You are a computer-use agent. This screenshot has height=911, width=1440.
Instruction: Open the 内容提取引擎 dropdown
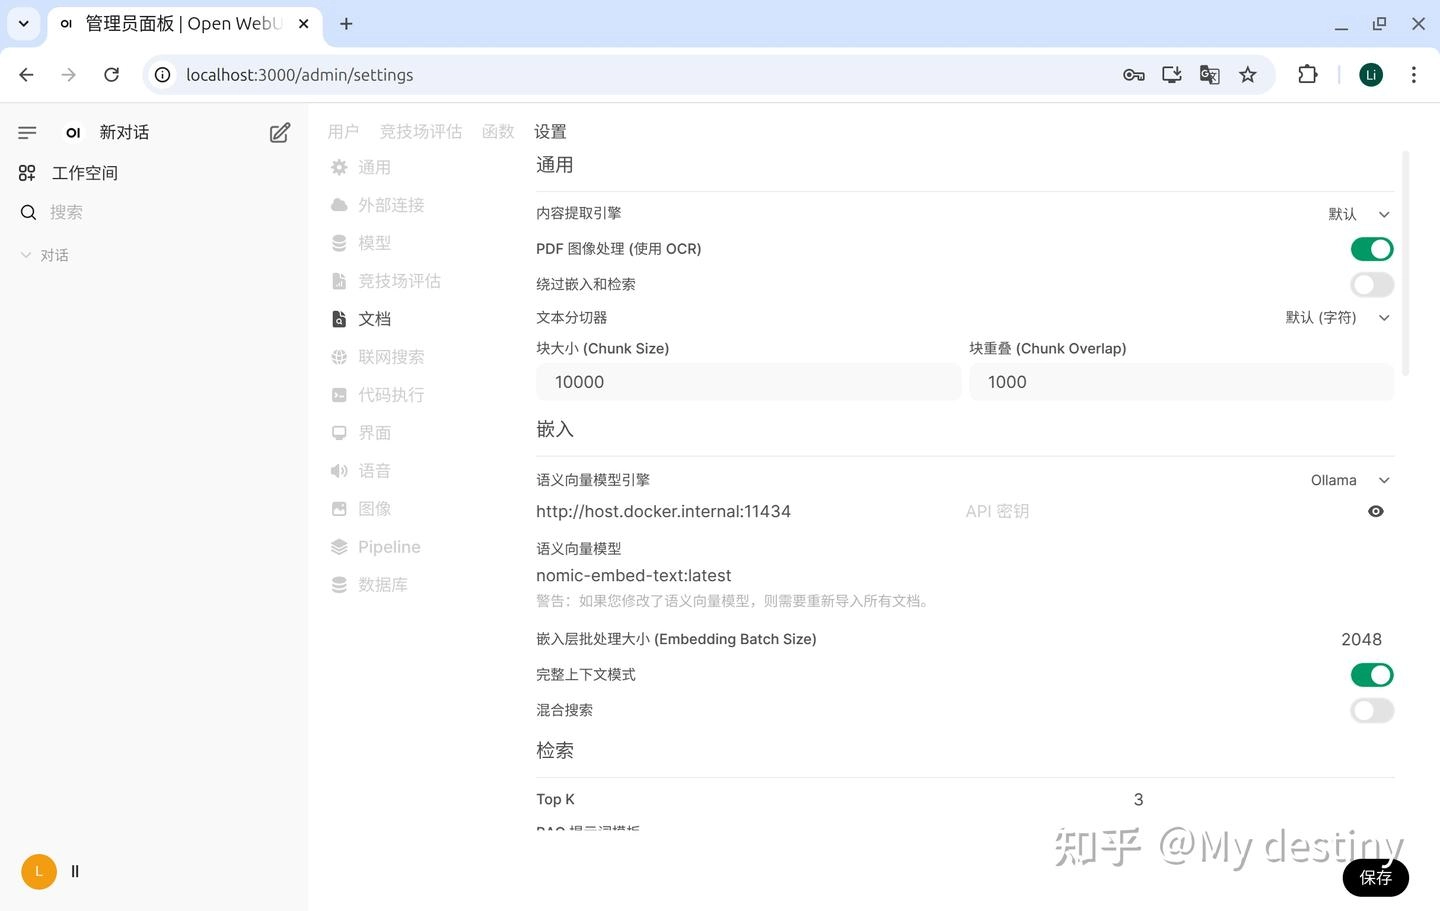(x=1359, y=214)
